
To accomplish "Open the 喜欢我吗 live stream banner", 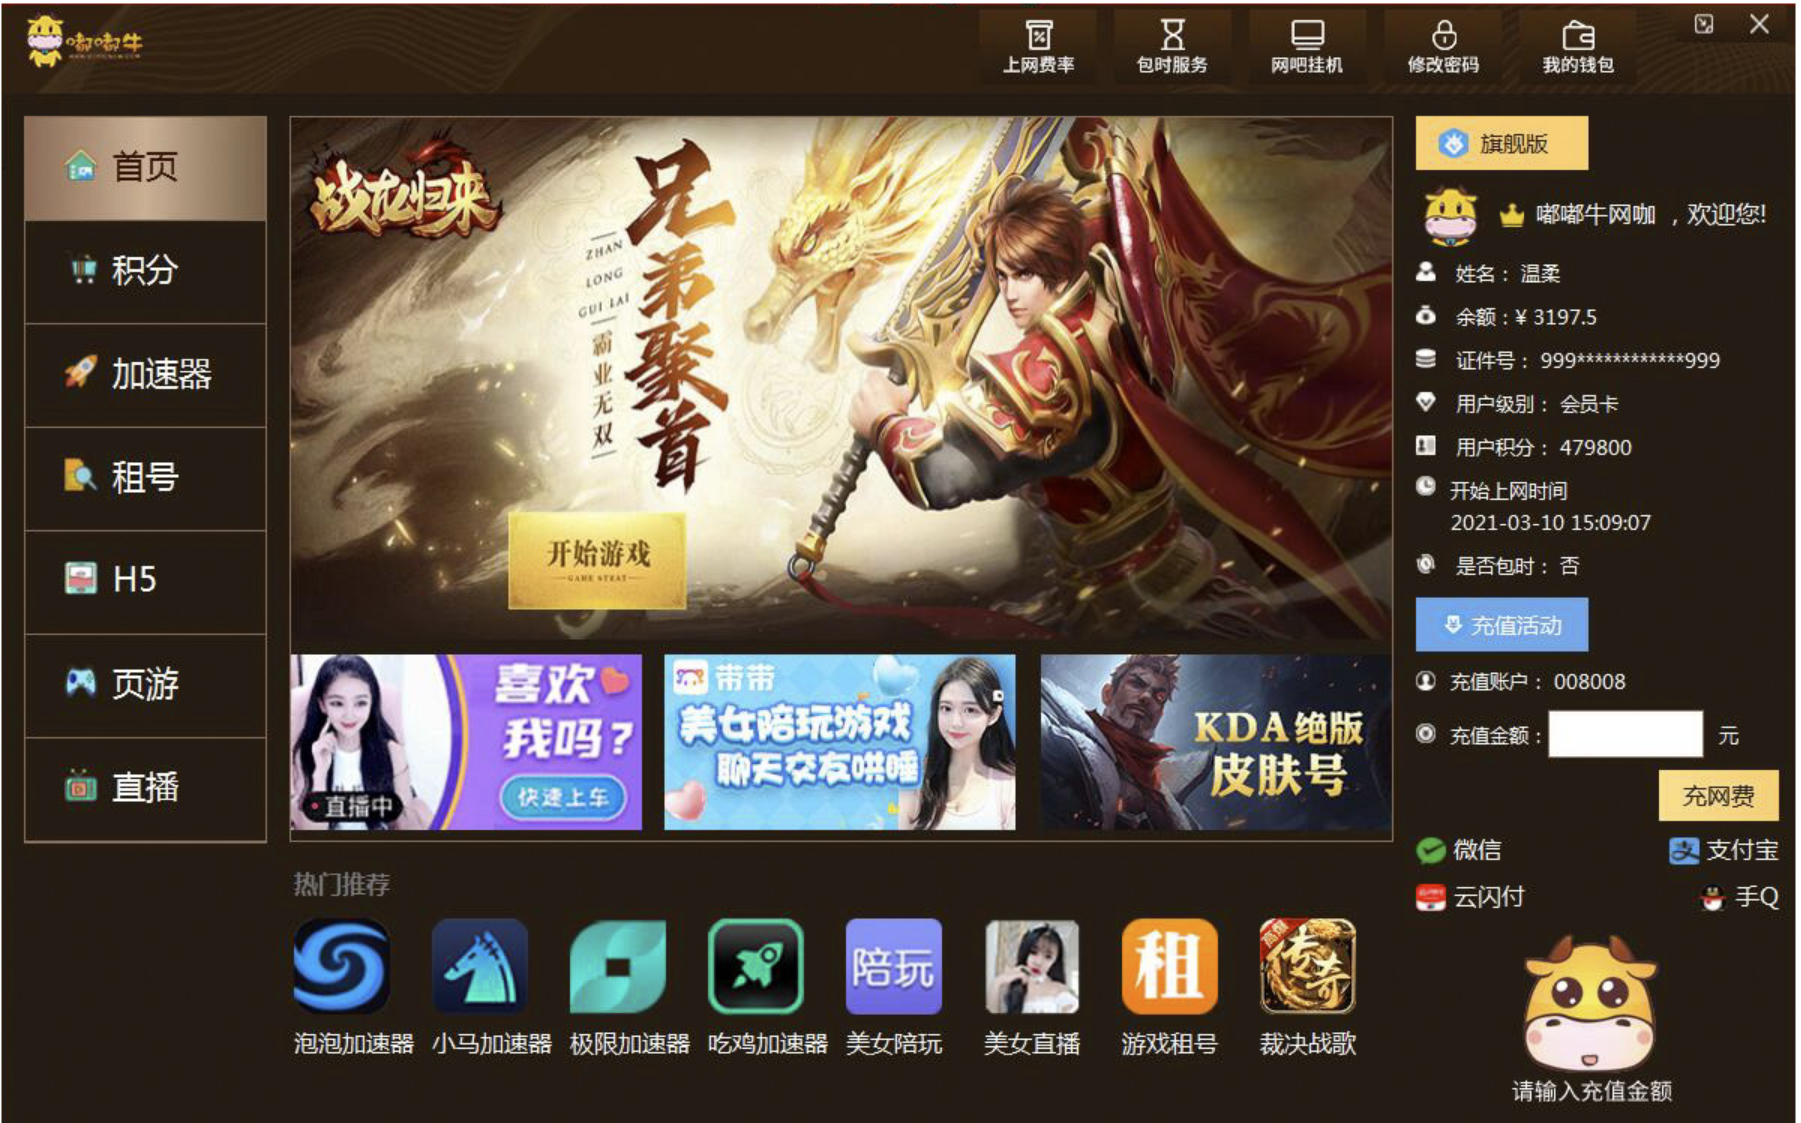I will [466, 742].
